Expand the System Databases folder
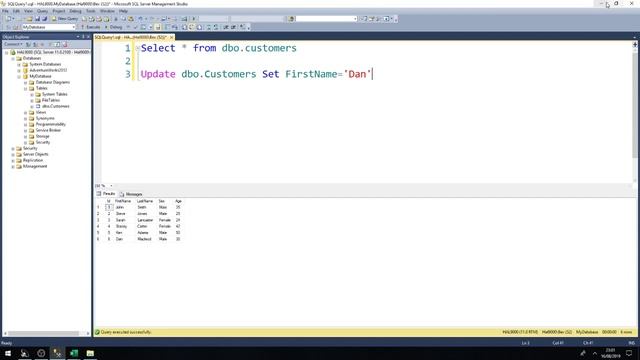 (19, 64)
